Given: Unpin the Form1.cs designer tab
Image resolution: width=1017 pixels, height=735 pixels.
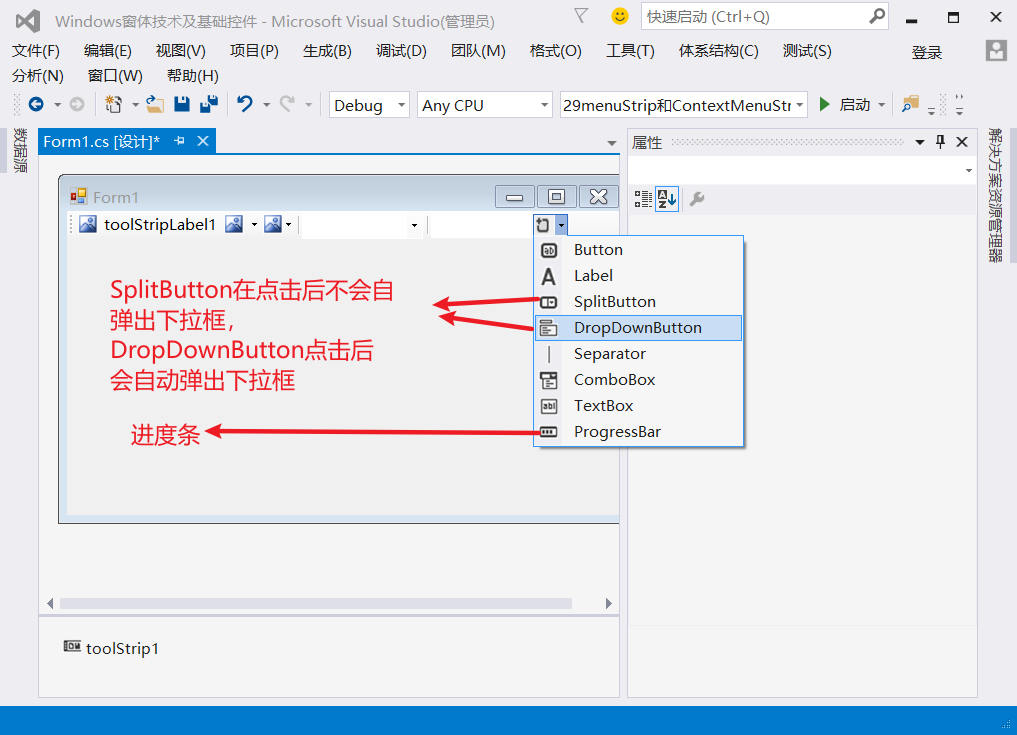Looking at the screenshot, I should point(181,141).
